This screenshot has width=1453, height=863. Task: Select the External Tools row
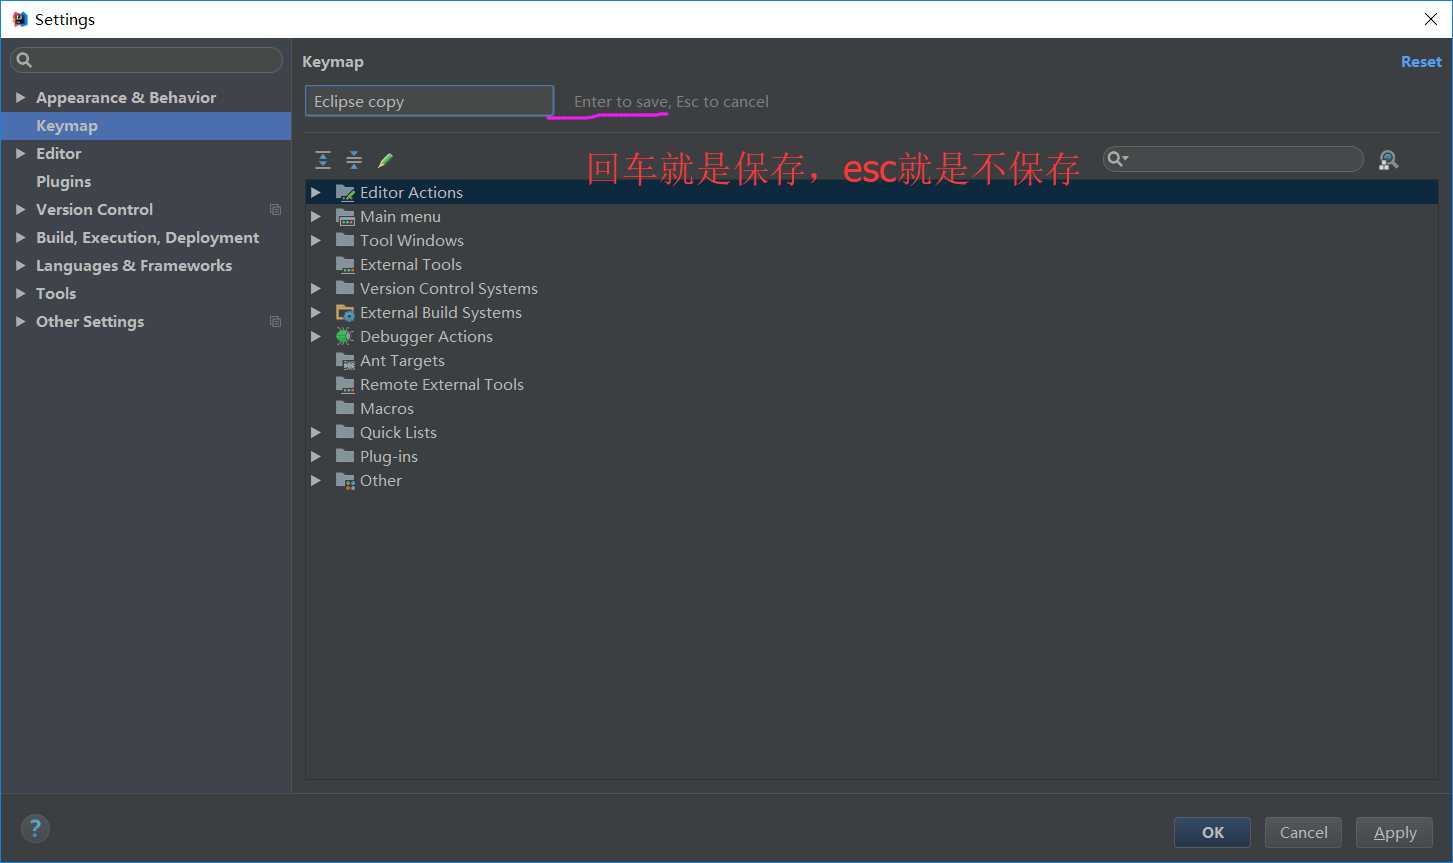click(x=871, y=264)
